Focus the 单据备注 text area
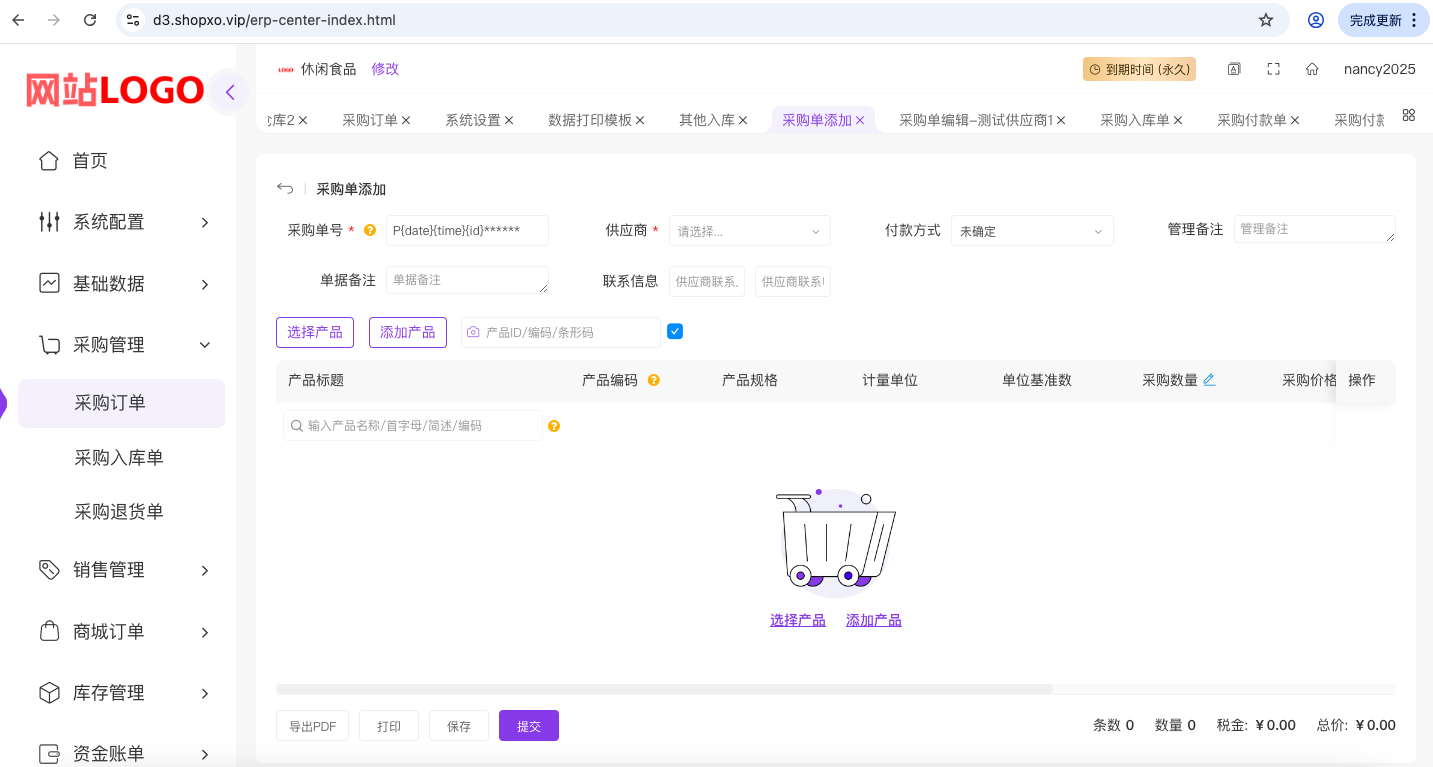The image size is (1433, 767). 467,280
